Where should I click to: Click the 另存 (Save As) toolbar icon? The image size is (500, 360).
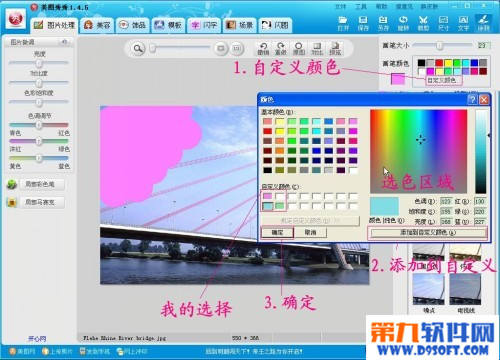click(x=383, y=23)
